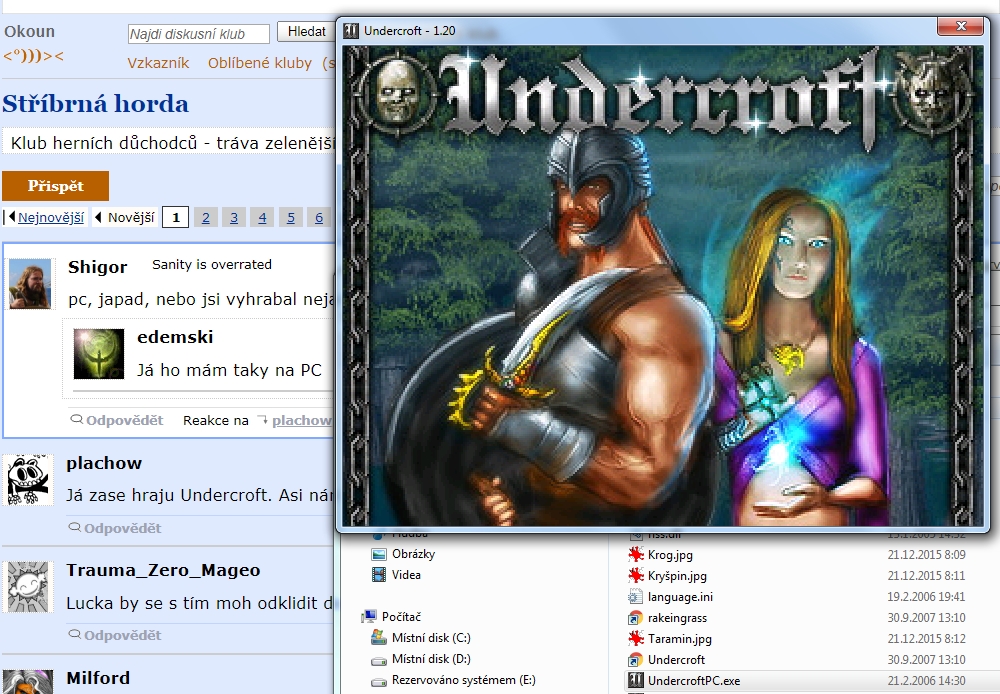
Task: Open Trauma_Zero_Mageo's avatar image
Action: pyautogui.click(x=27, y=587)
